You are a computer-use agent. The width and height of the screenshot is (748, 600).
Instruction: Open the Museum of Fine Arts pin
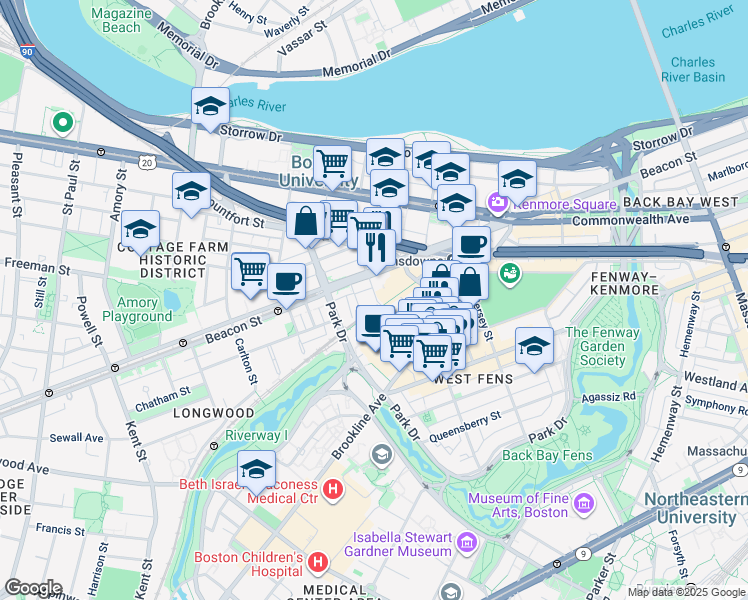pos(584,504)
